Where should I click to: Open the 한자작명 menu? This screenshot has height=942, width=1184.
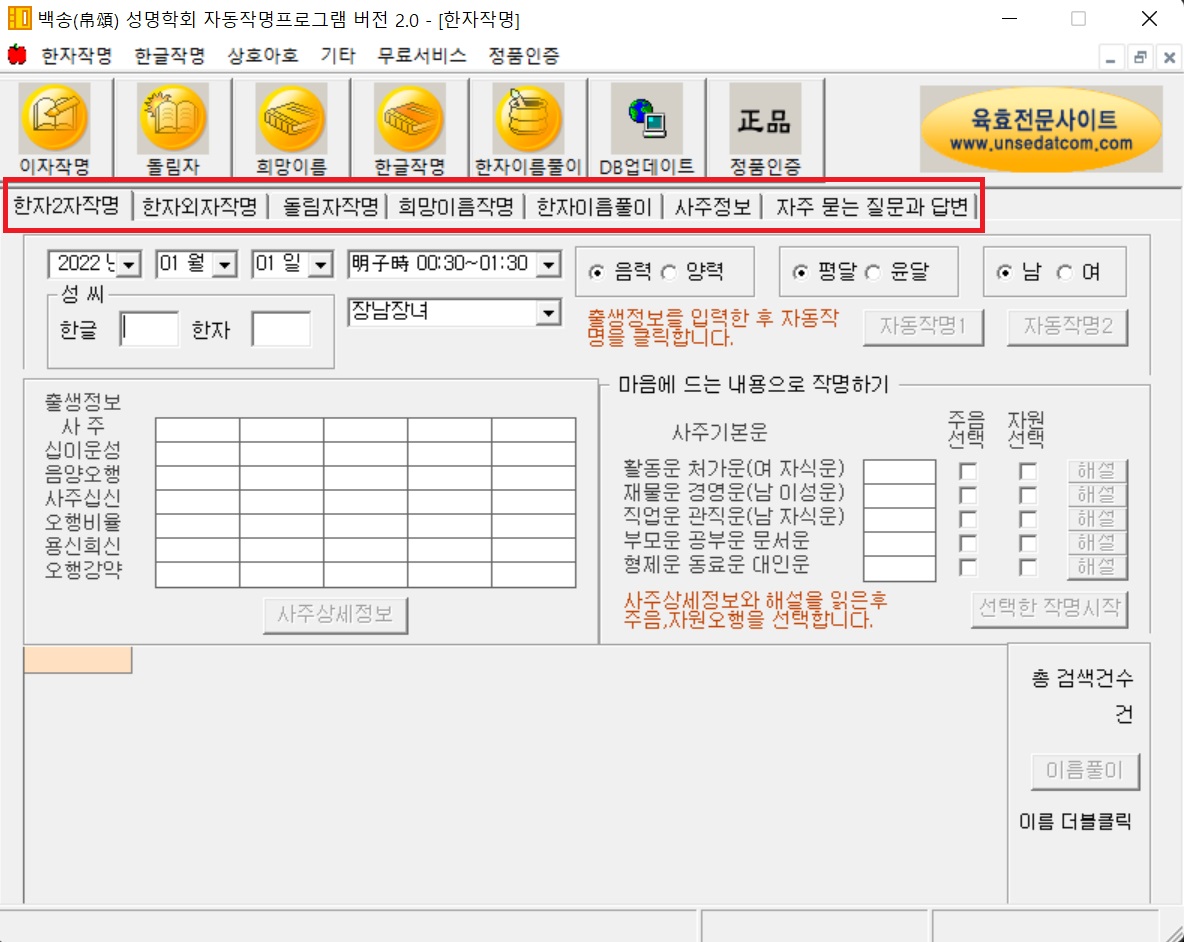pos(76,55)
